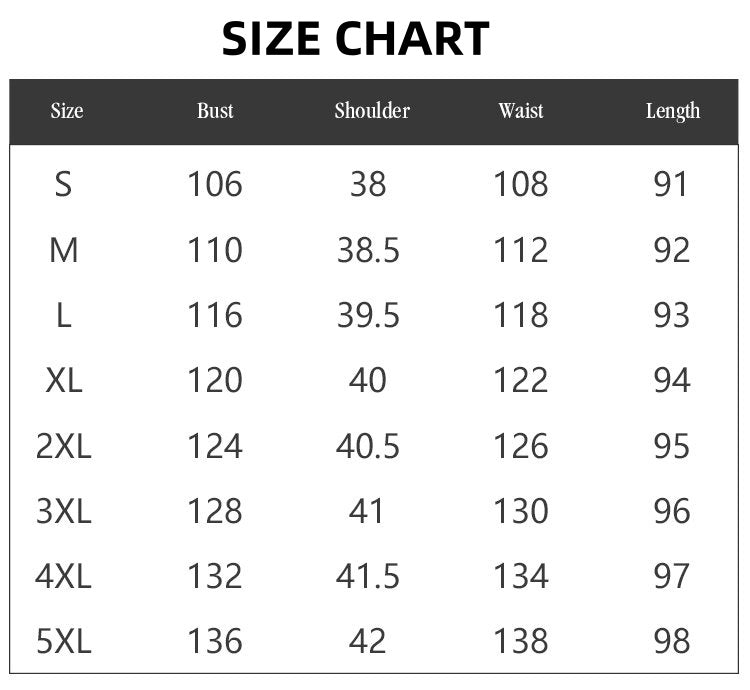Select the 2XL size row label
The height and width of the screenshot is (690, 750).
click(x=64, y=446)
